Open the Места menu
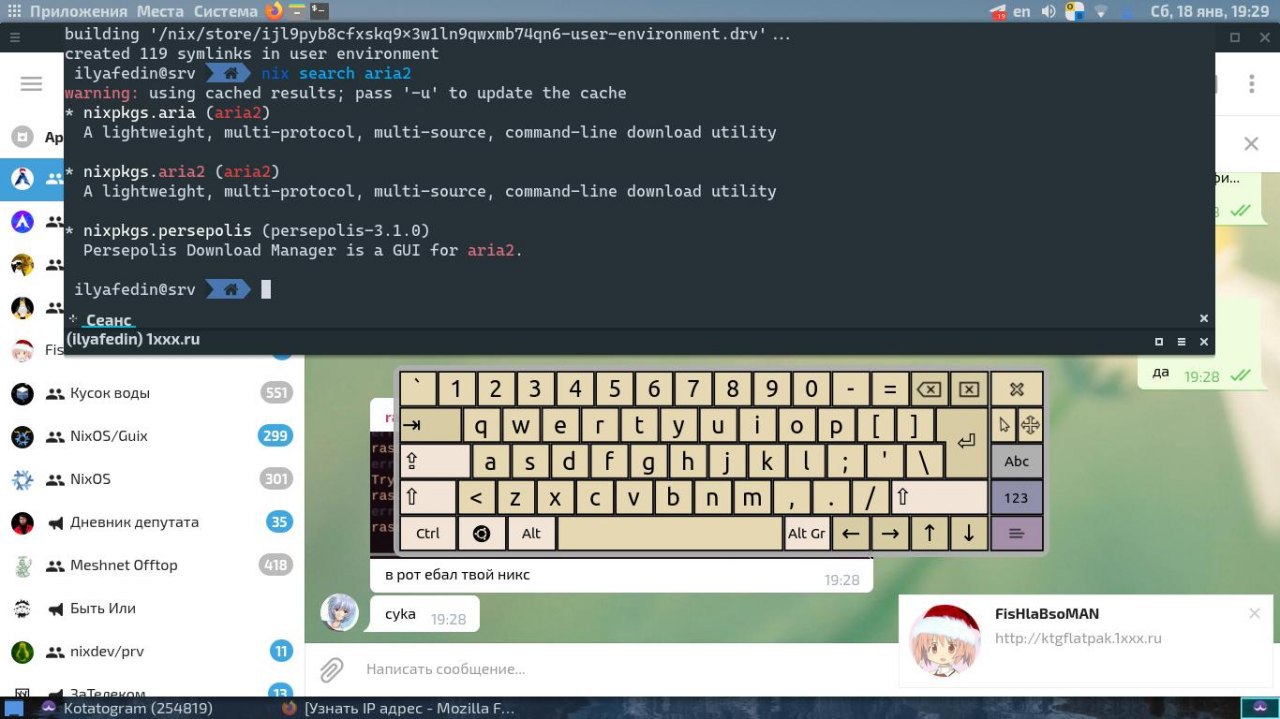This screenshot has height=719, width=1280. pyautogui.click(x=160, y=12)
